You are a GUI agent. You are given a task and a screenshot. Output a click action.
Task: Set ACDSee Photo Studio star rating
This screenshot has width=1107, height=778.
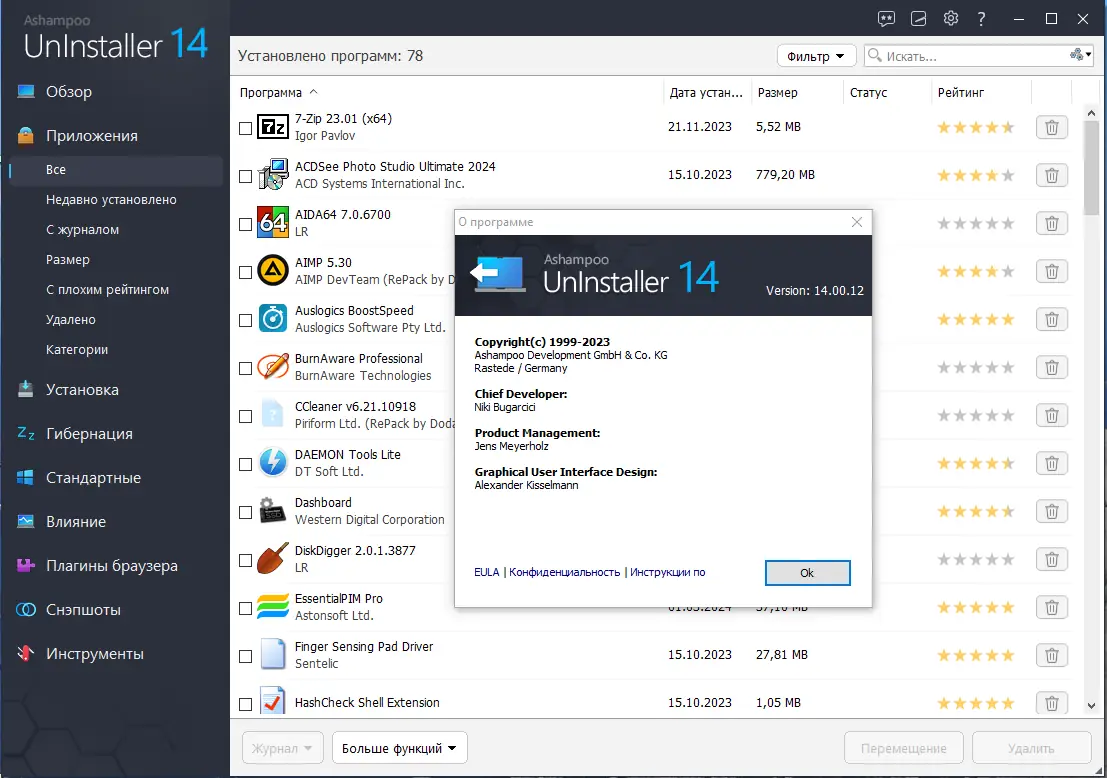pos(976,175)
